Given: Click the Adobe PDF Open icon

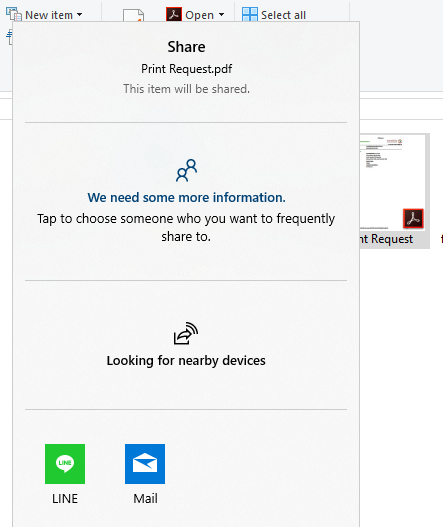Looking at the screenshot, I should coord(174,14).
